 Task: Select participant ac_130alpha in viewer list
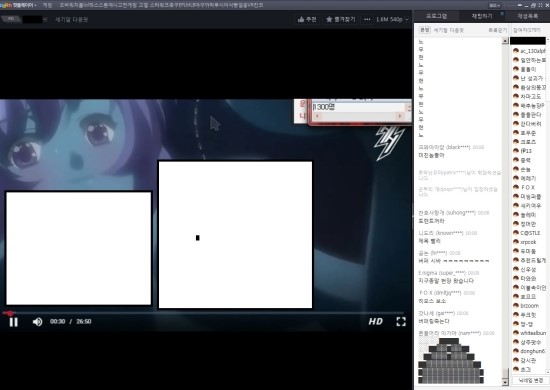[x=529, y=51]
